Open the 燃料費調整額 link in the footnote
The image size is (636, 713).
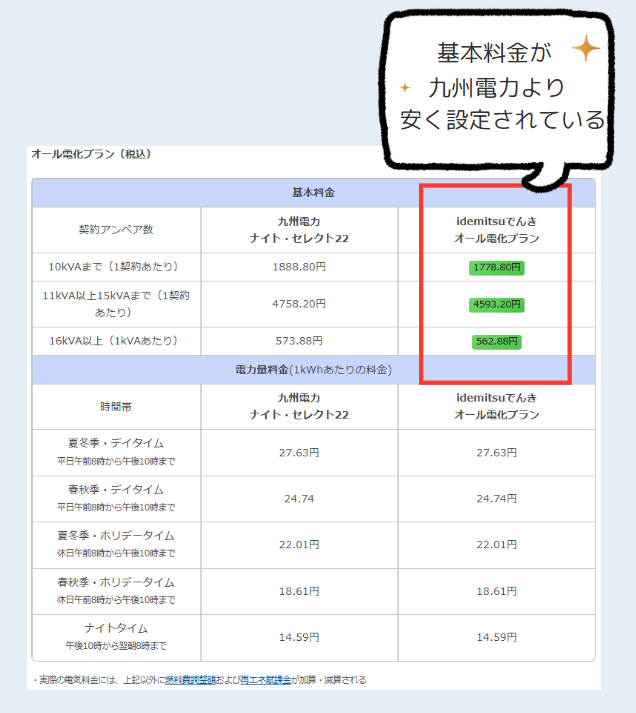click(190, 680)
